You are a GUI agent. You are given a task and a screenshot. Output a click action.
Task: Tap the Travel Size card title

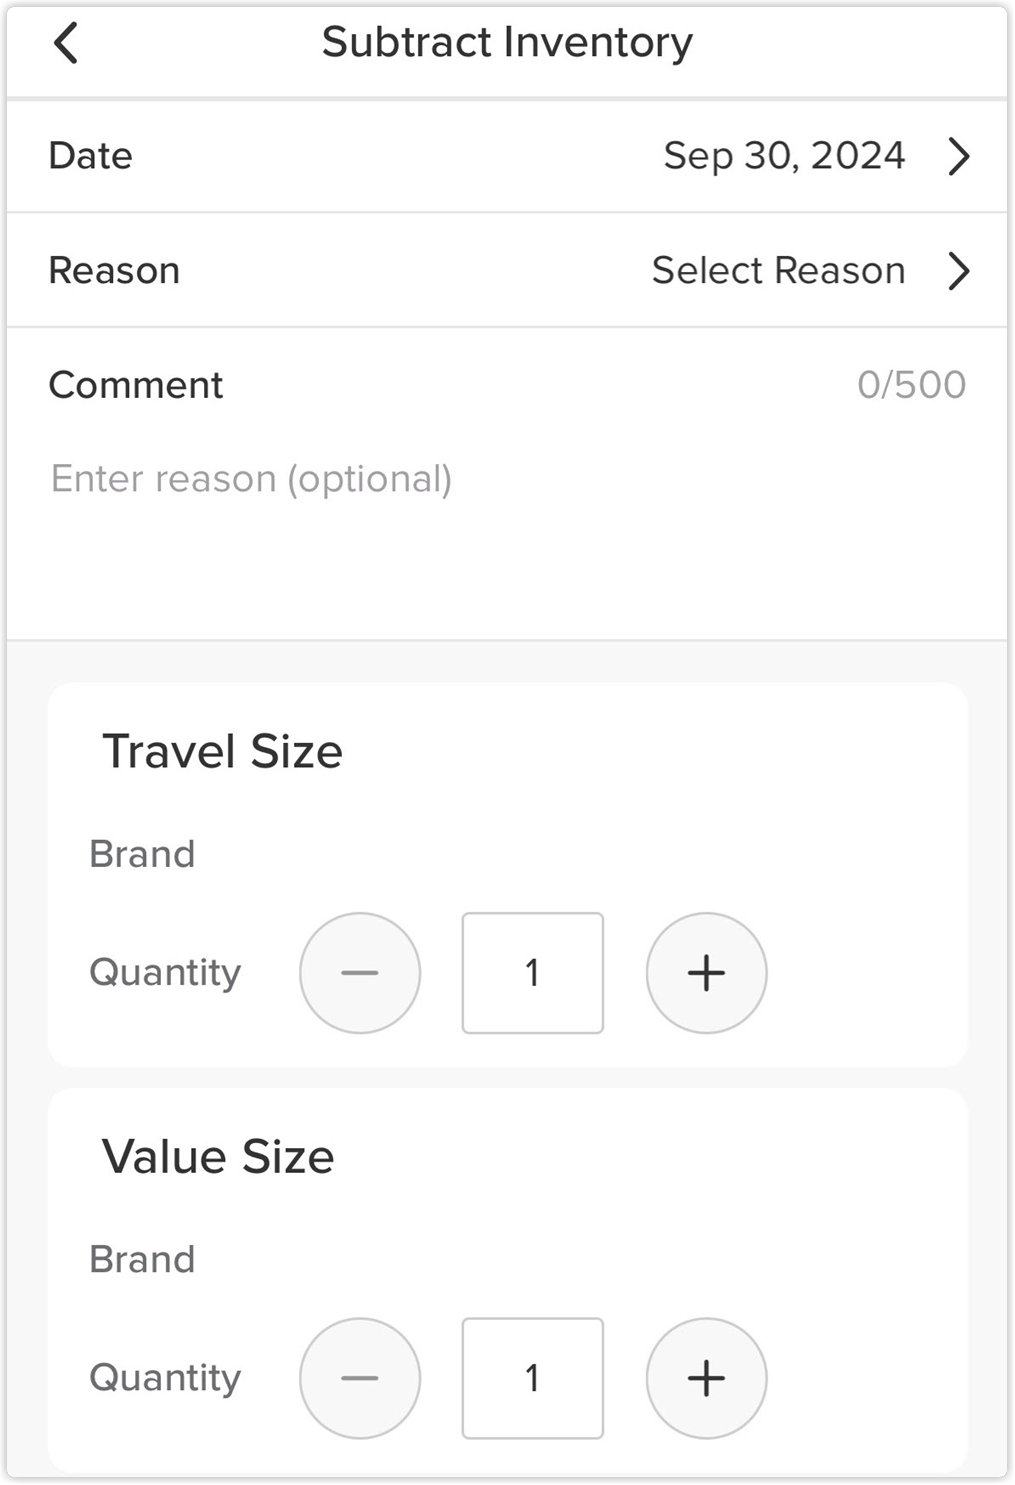tap(222, 751)
